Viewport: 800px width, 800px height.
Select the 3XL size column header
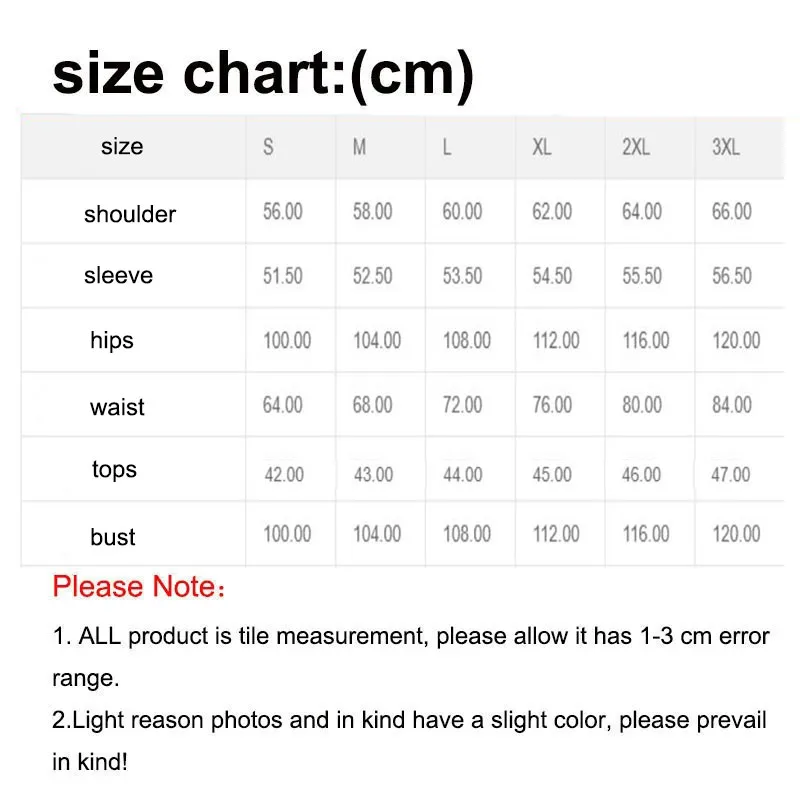(725, 147)
